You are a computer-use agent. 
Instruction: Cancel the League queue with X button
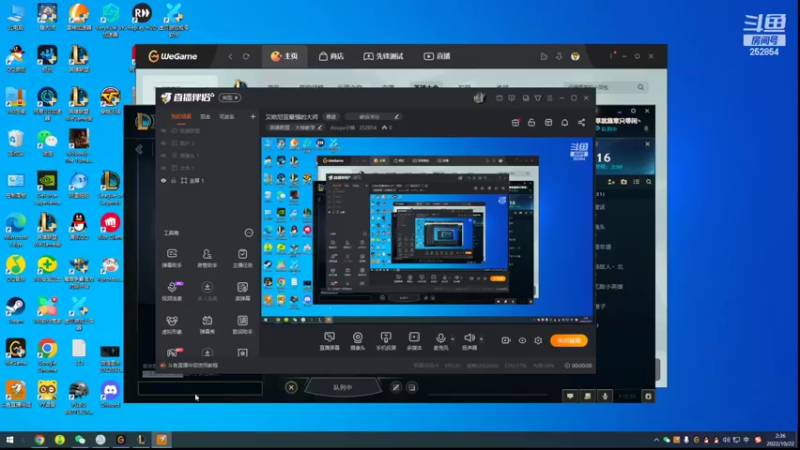pos(291,387)
